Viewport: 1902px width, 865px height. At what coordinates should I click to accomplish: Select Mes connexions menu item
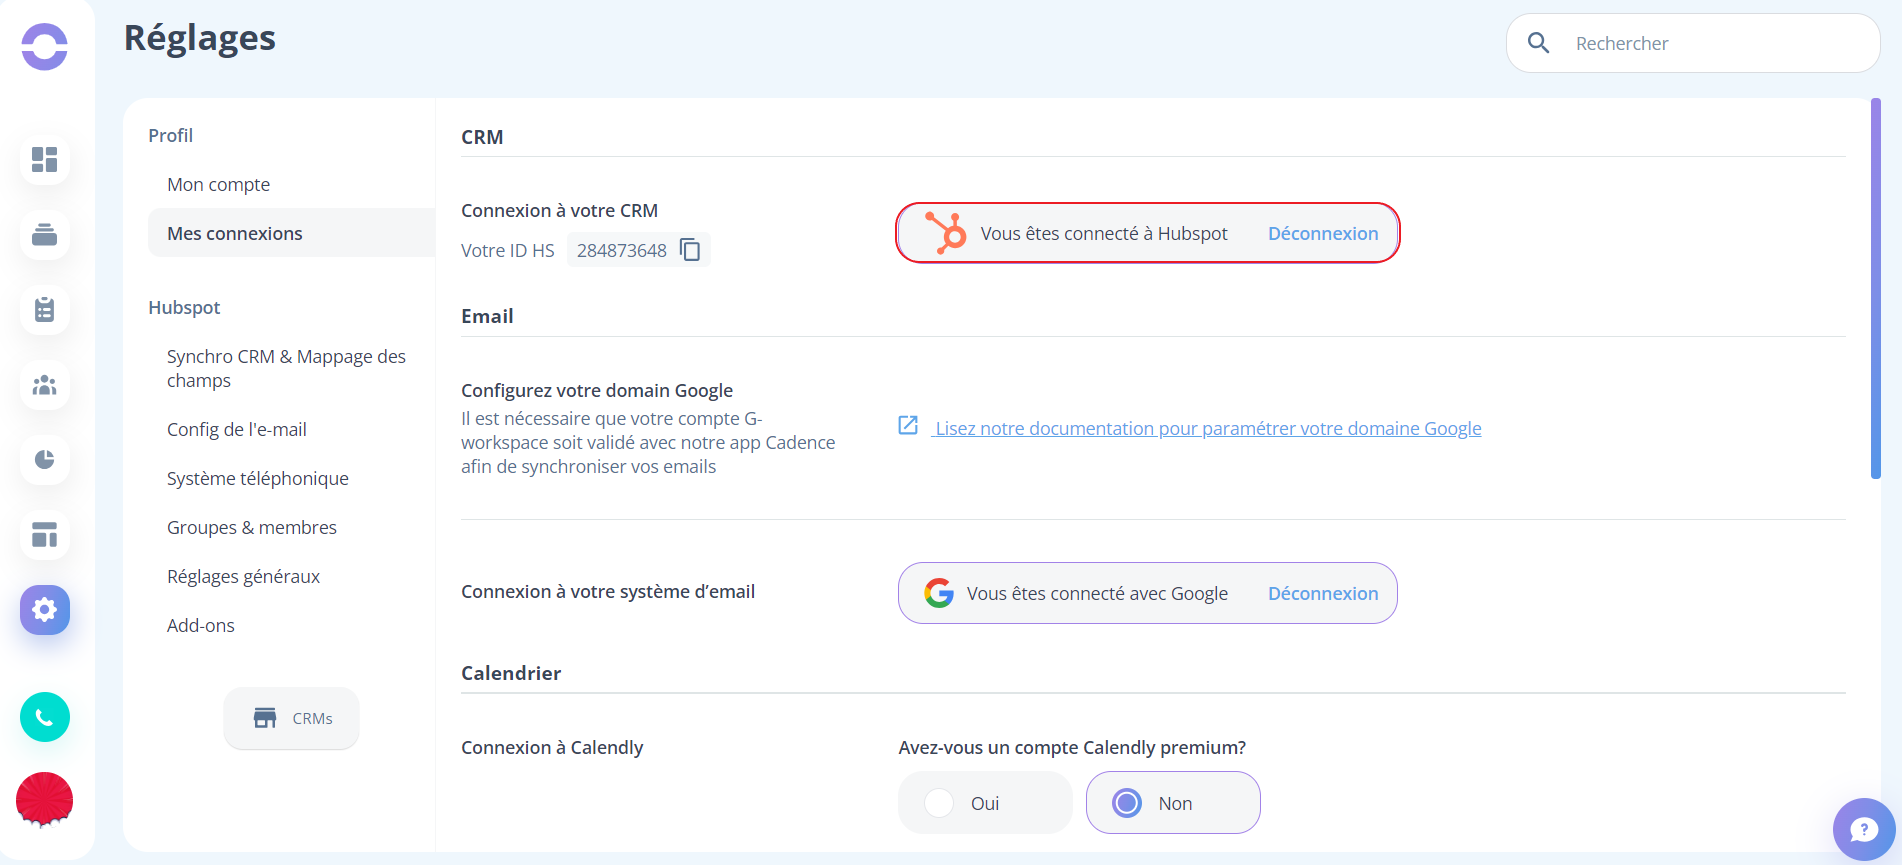(291, 233)
